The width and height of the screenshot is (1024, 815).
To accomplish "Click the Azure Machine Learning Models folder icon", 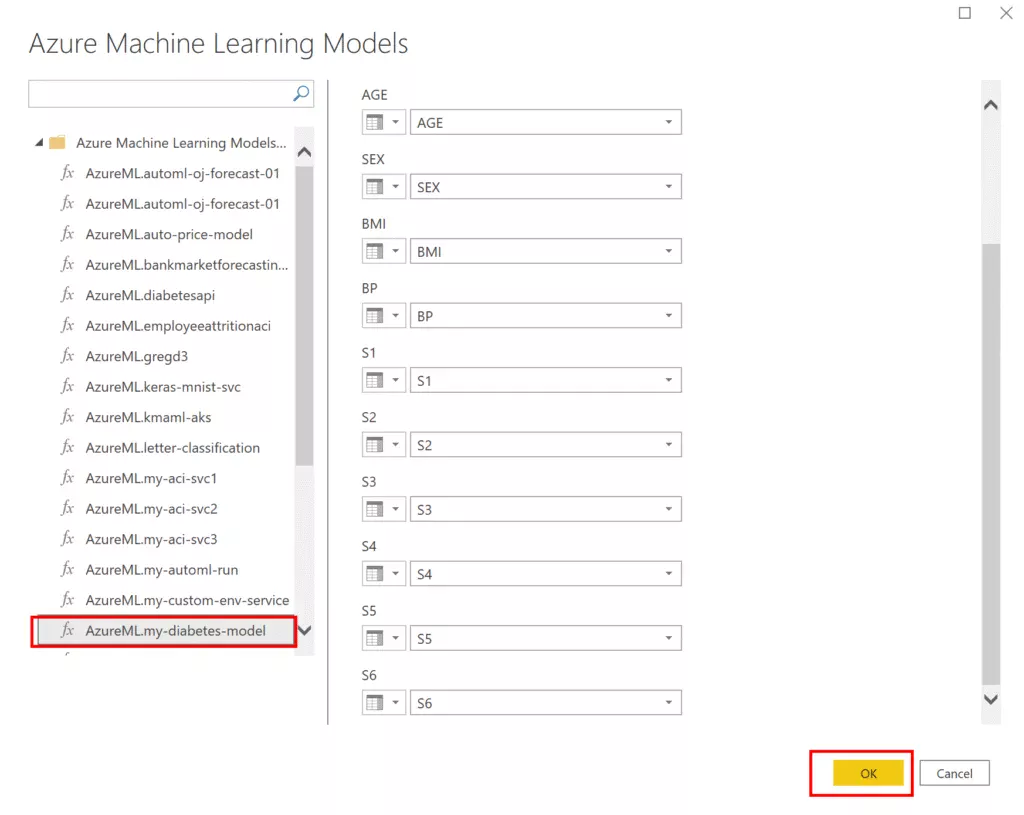I will [x=57, y=142].
